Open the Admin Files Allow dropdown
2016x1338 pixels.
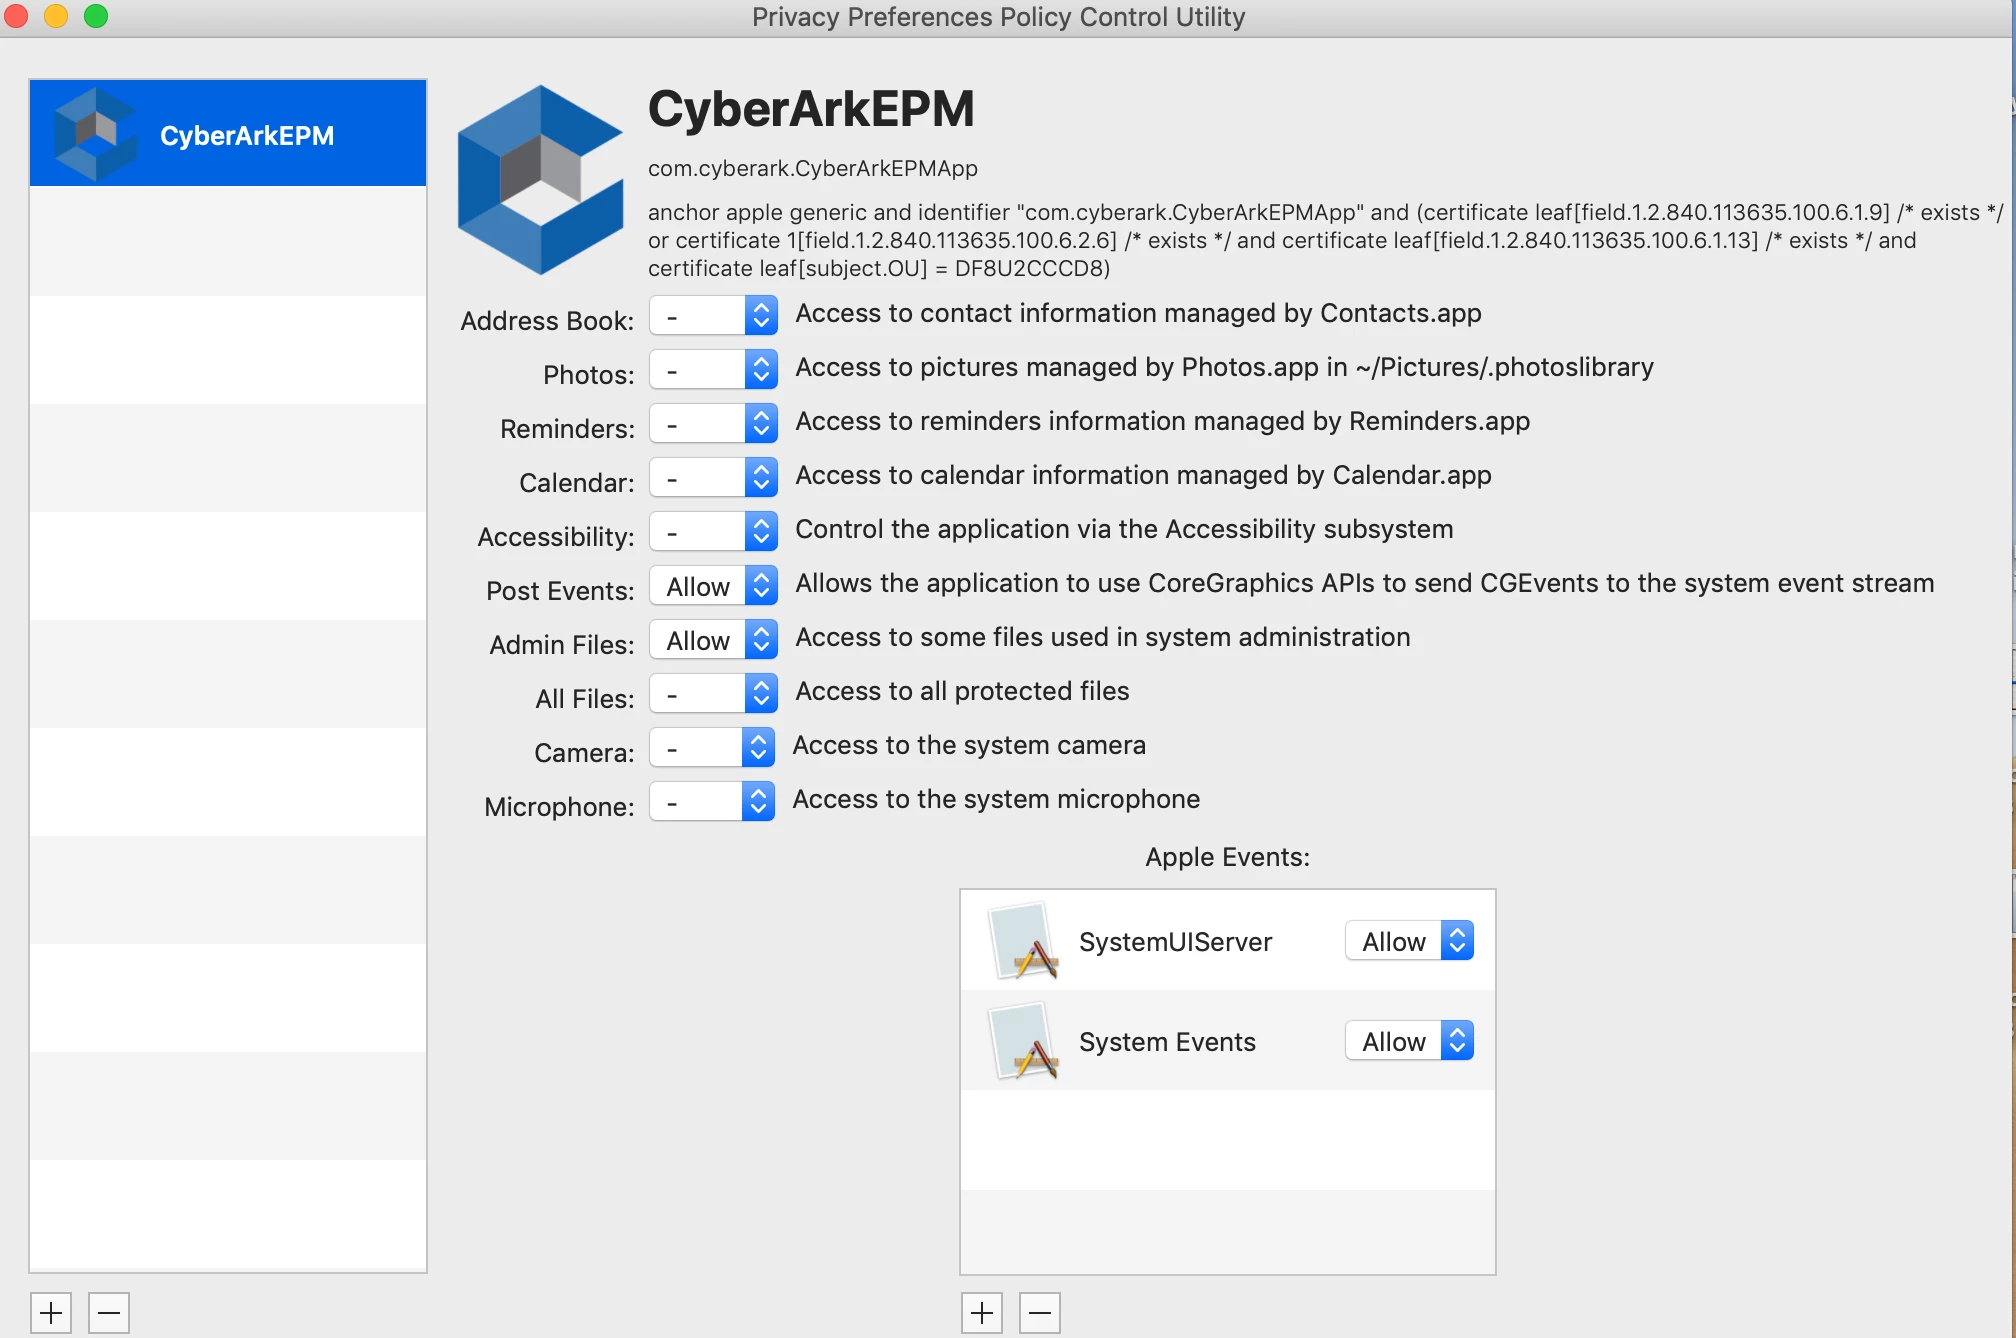[x=712, y=639]
